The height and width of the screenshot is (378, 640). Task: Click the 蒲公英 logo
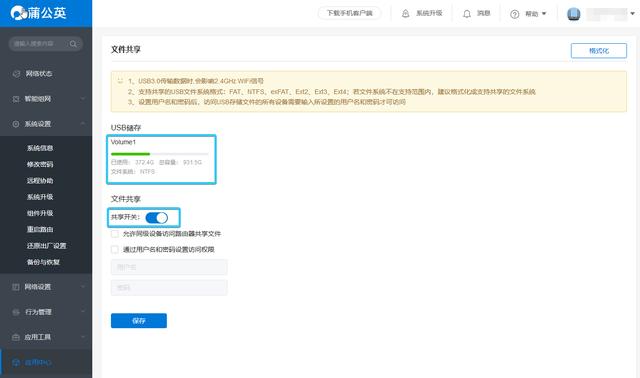[x=38, y=13]
